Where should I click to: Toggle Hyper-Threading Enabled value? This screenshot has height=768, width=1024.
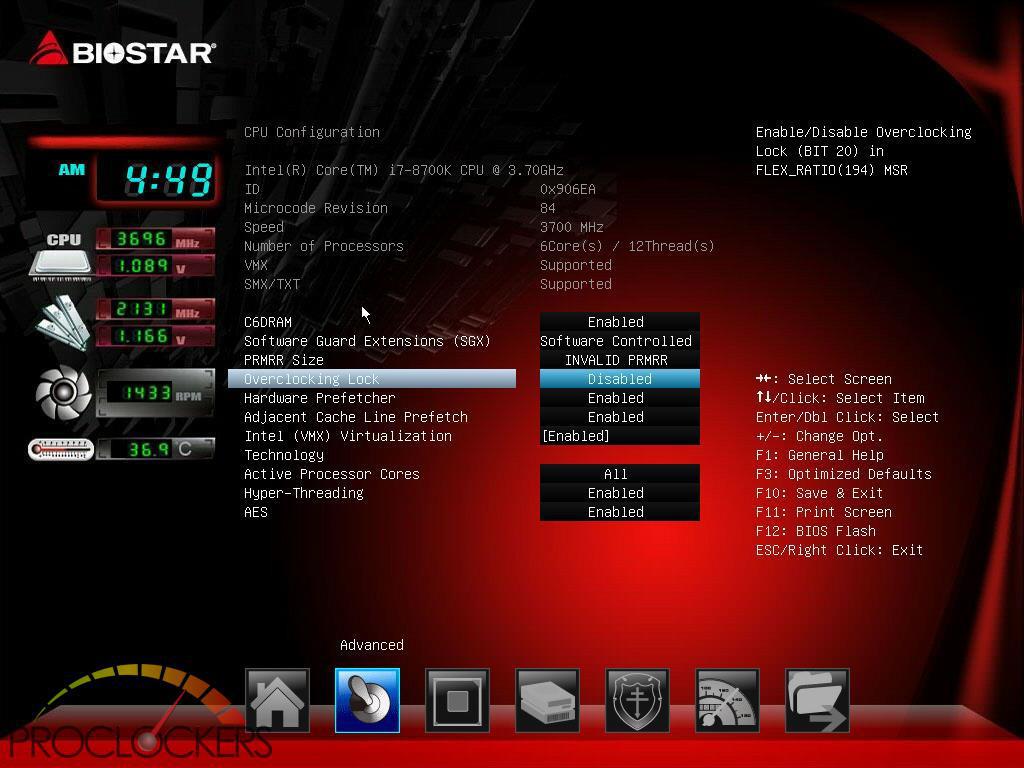(619, 493)
